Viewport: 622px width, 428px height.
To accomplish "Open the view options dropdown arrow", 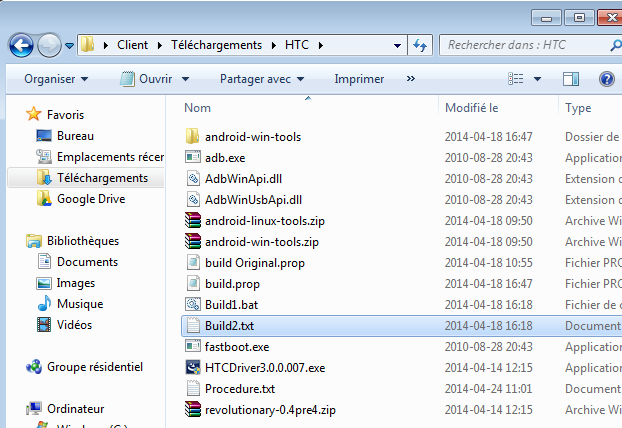I will pos(537,79).
